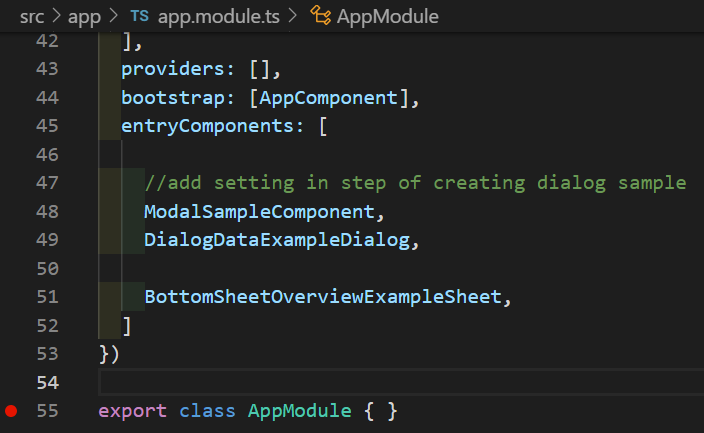Click the '//add setting in step' comment
The width and height of the screenshot is (704, 433).
click(416, 183)
